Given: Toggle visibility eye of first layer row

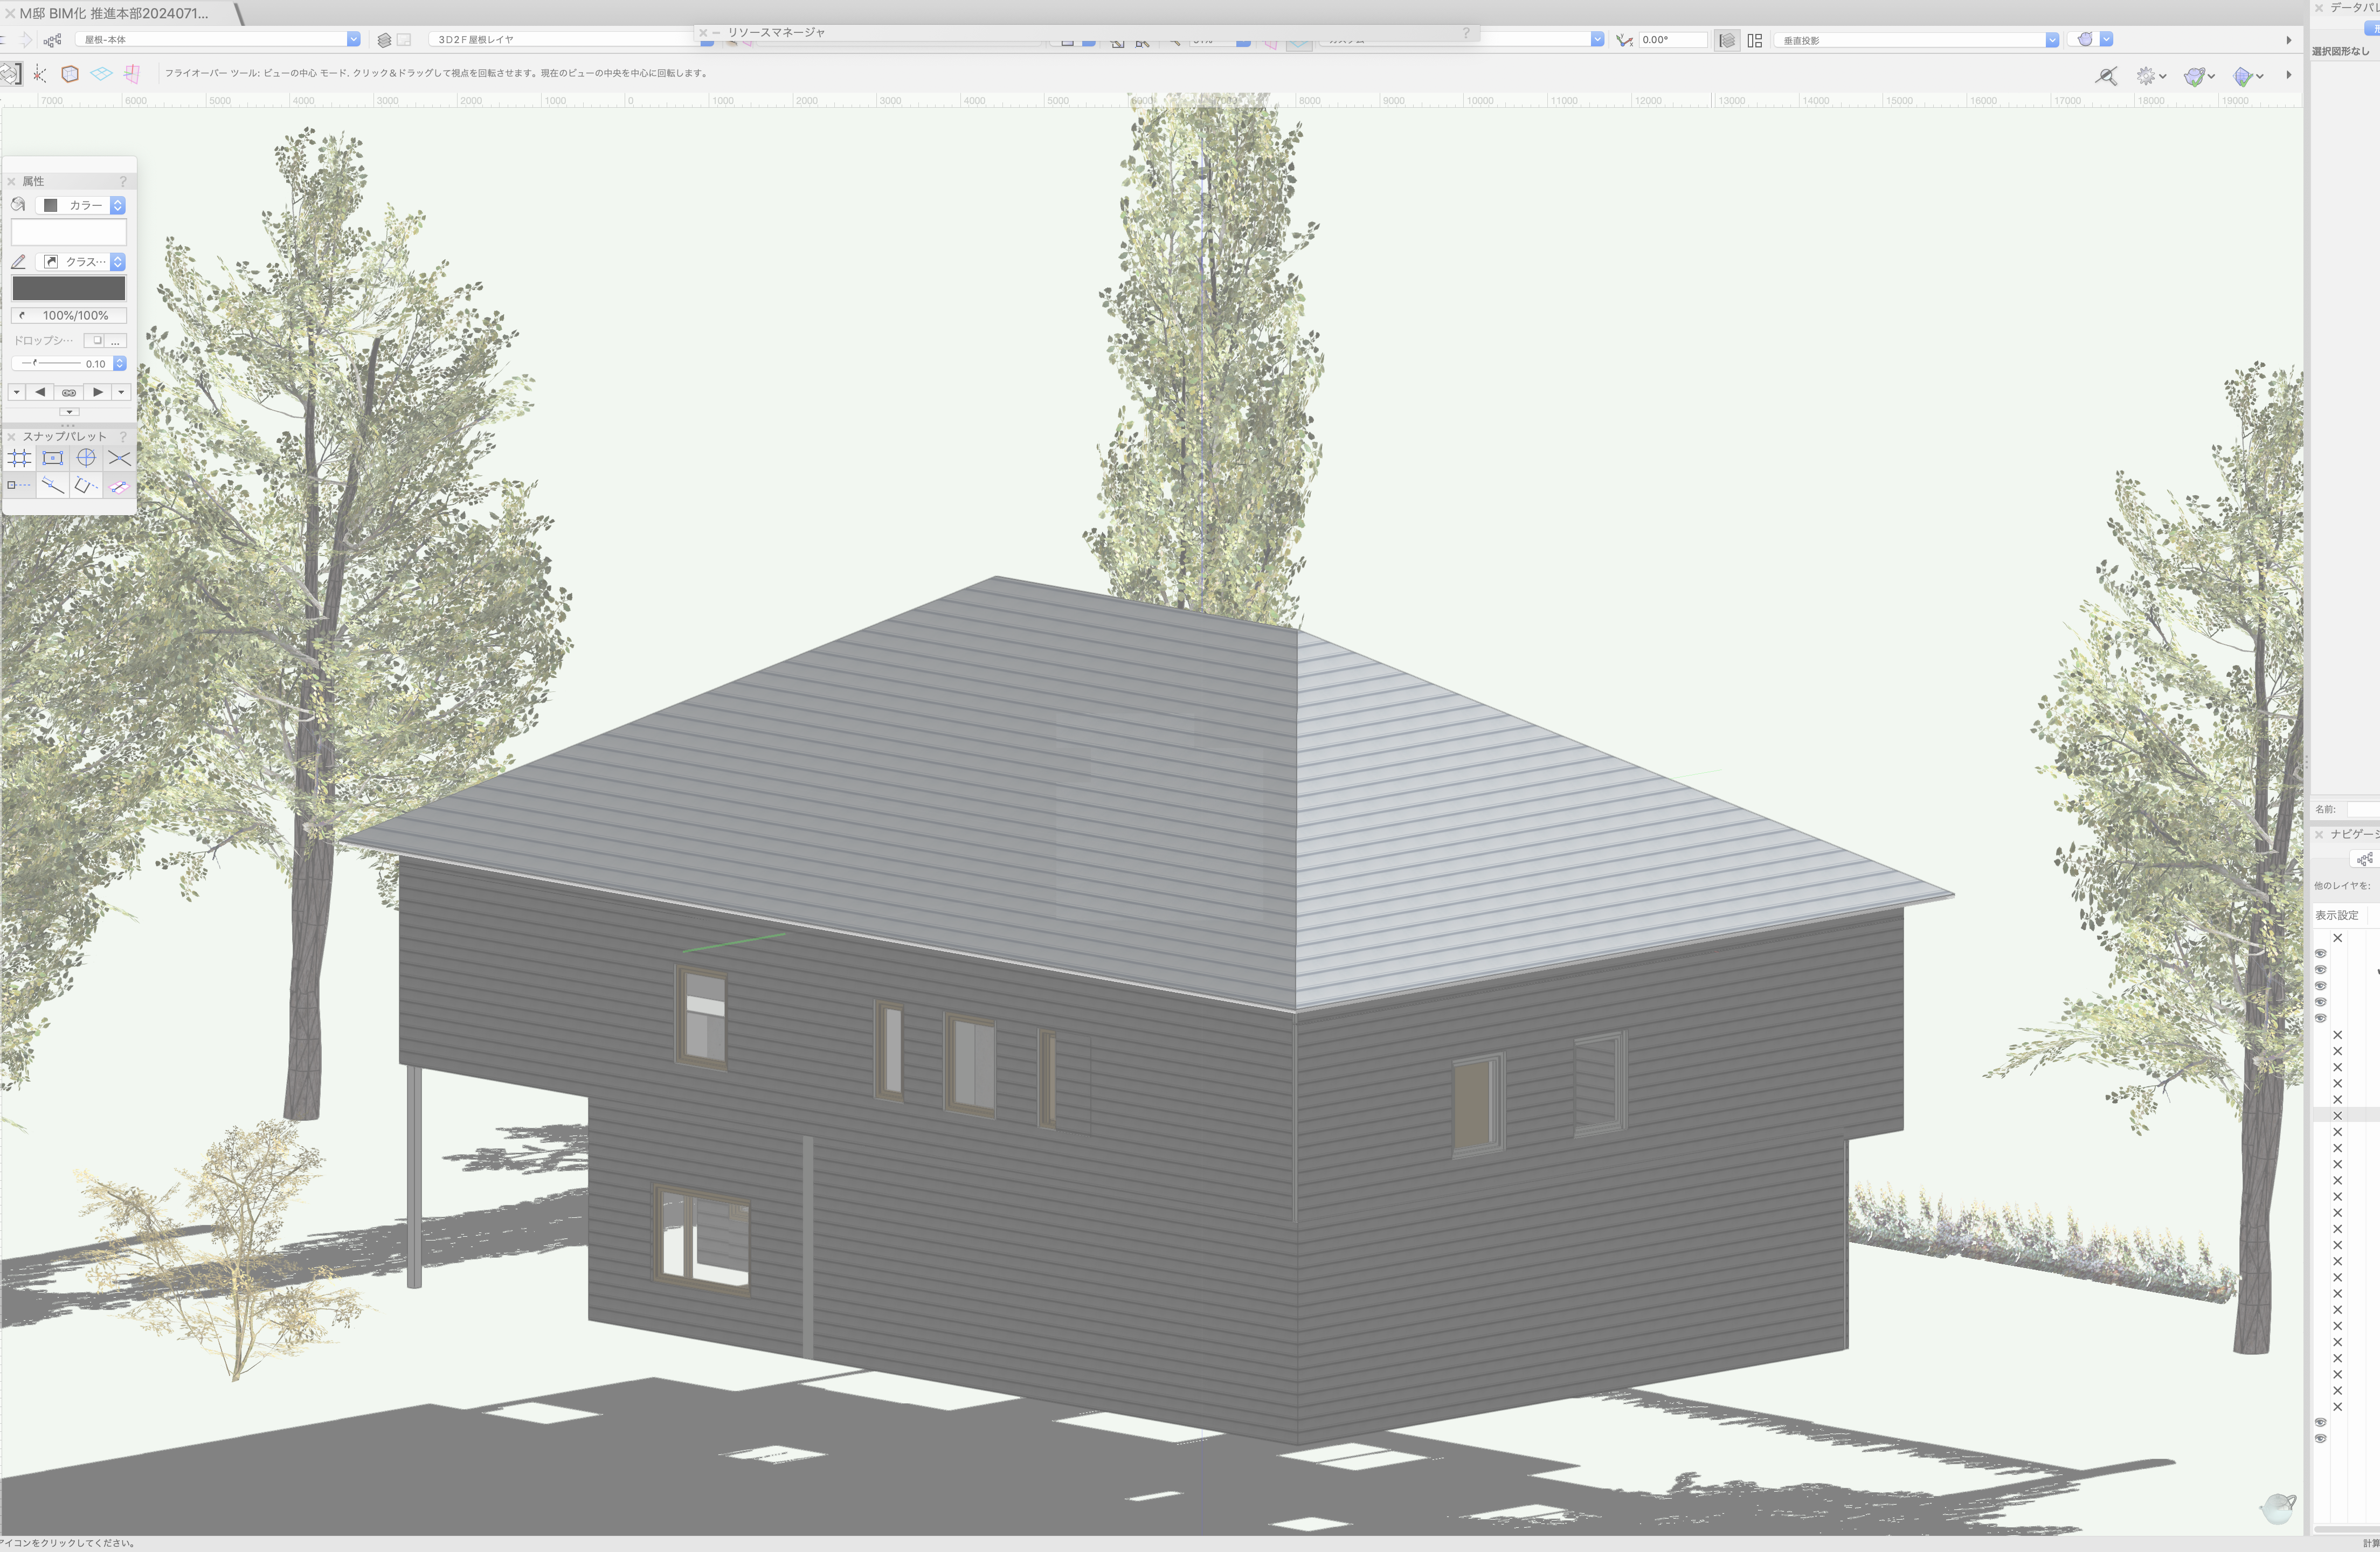Looking at the screenshot, I should click(x=2321, y=953).
